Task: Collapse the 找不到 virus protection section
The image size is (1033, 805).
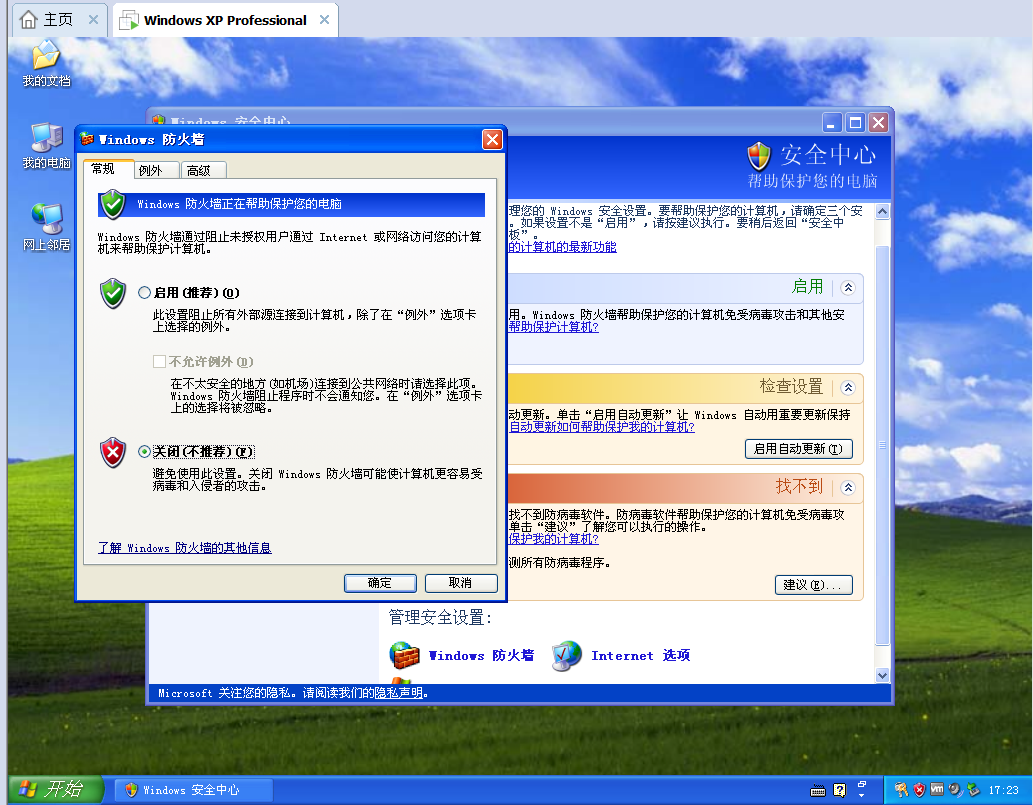Action: pos(848,487)
